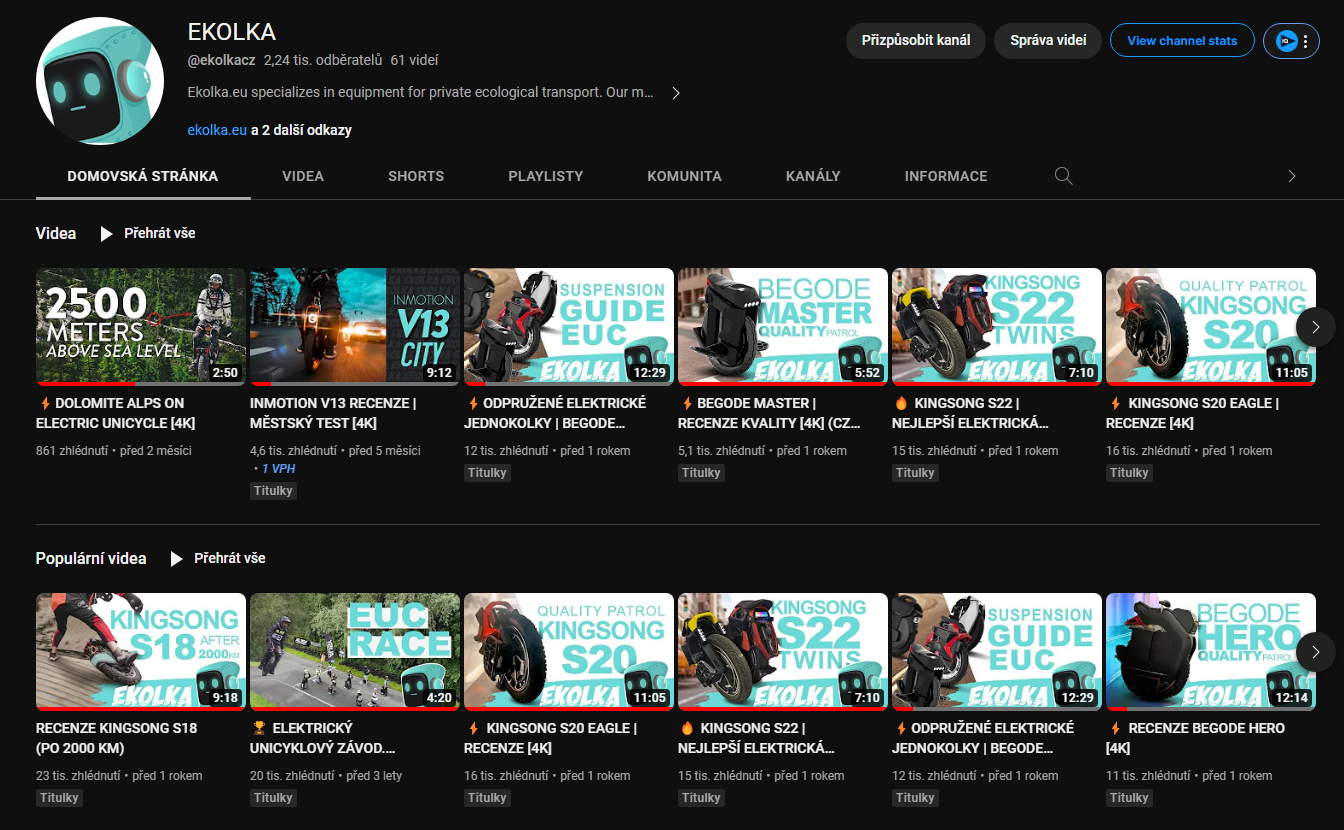Open the EUC Race thumbnail
The image size is (1344, 830).
(355, 652)
